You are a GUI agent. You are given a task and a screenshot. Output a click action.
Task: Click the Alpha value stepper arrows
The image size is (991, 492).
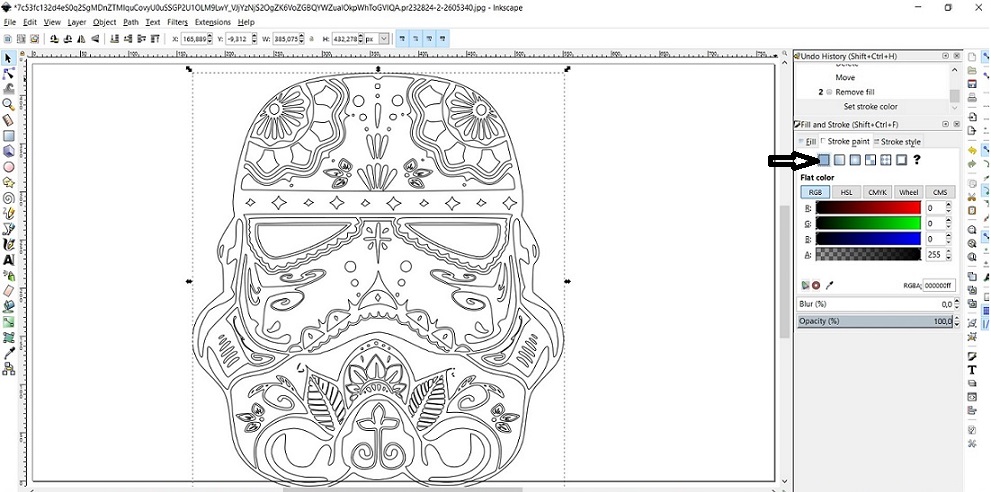coord(948,254)
